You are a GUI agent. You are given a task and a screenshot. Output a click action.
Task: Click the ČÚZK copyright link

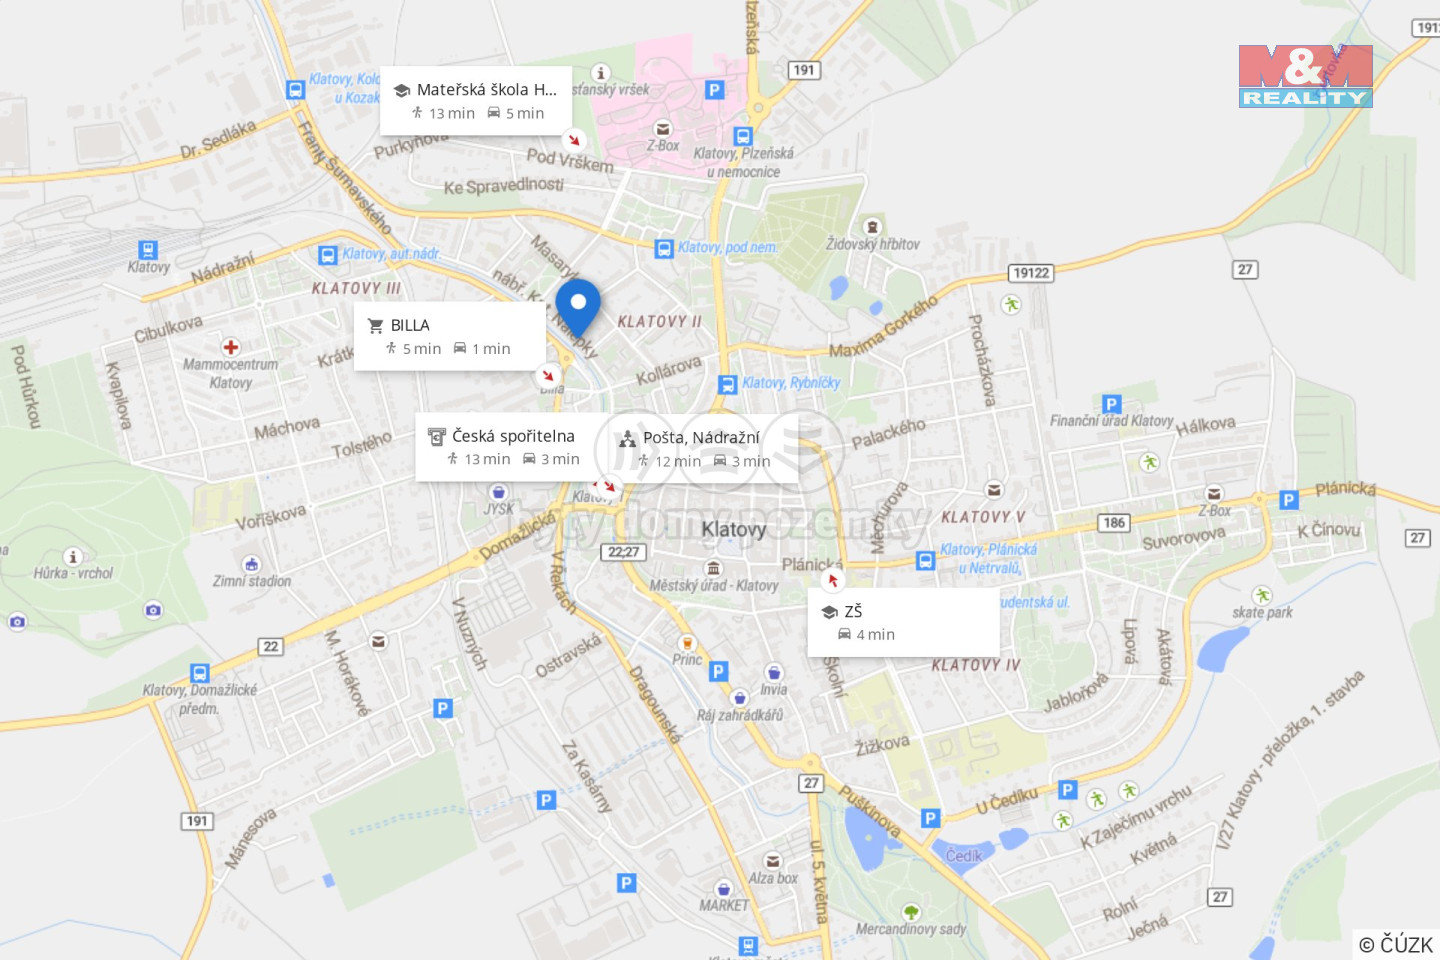[1396, 944]
